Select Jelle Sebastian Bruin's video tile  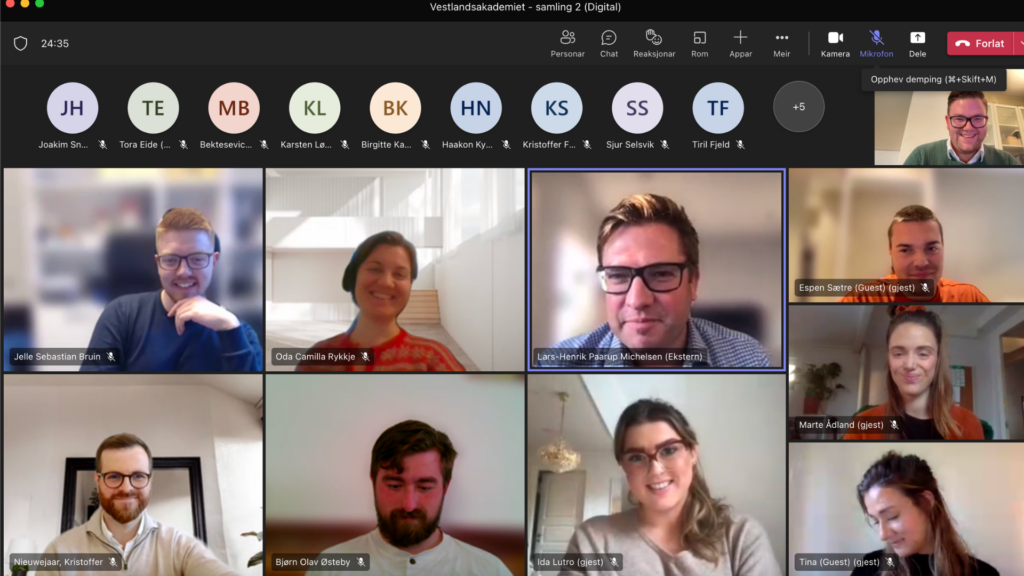(x=133, y=270)
